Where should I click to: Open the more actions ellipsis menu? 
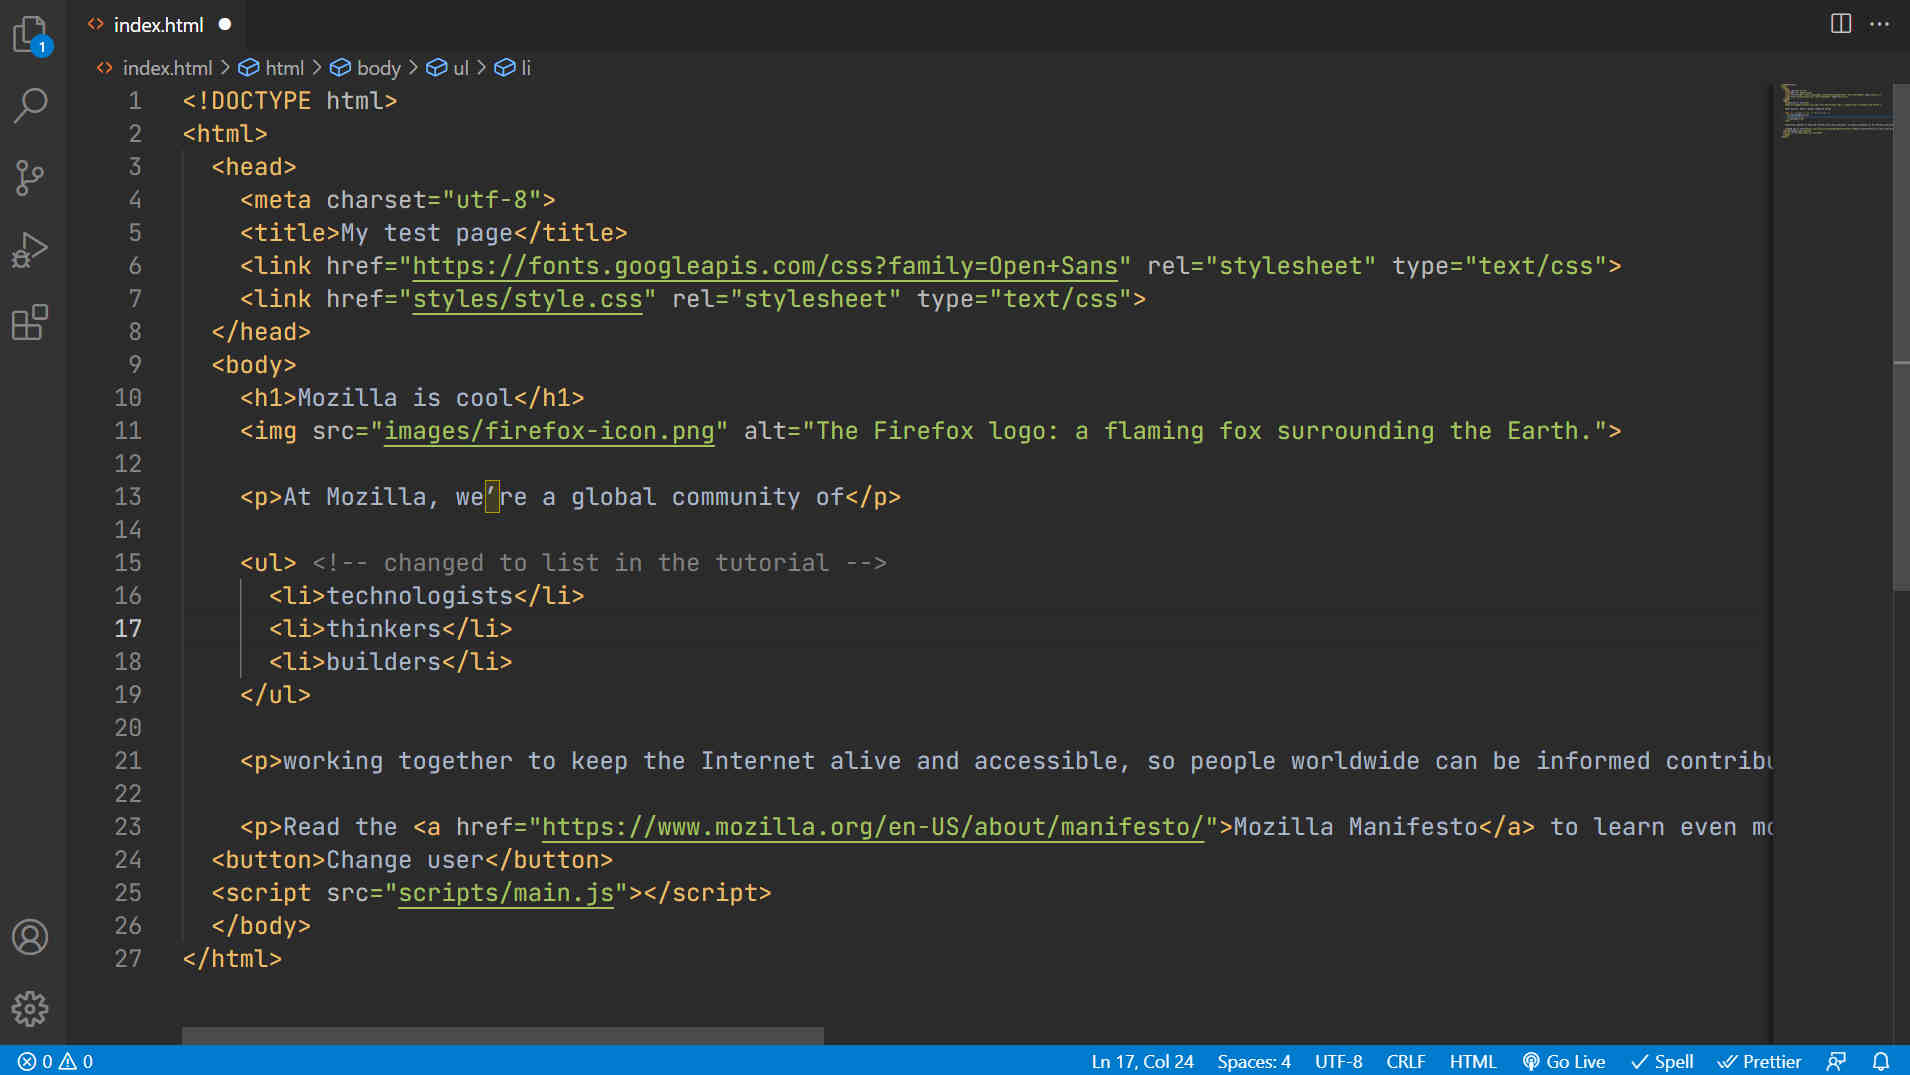[1879, 24]
